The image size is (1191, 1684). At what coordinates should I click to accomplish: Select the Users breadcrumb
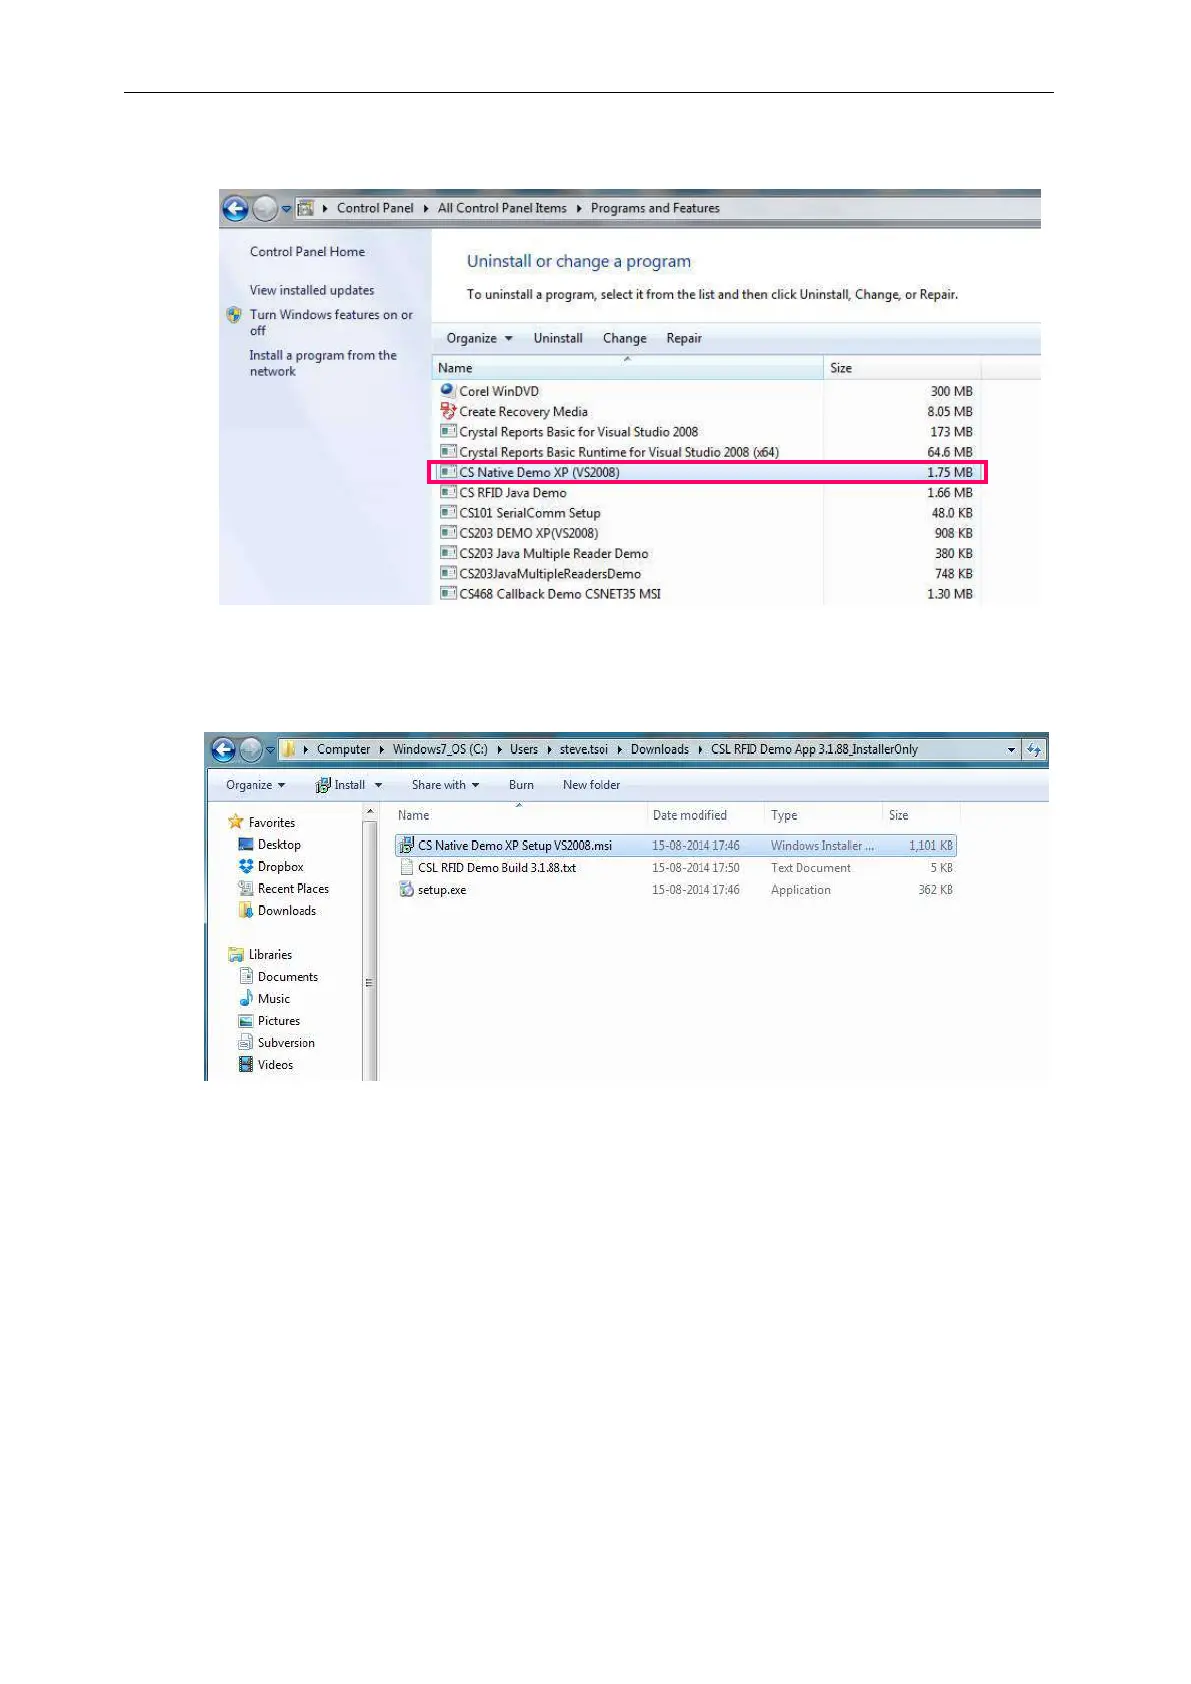click(x=524, y=749)
